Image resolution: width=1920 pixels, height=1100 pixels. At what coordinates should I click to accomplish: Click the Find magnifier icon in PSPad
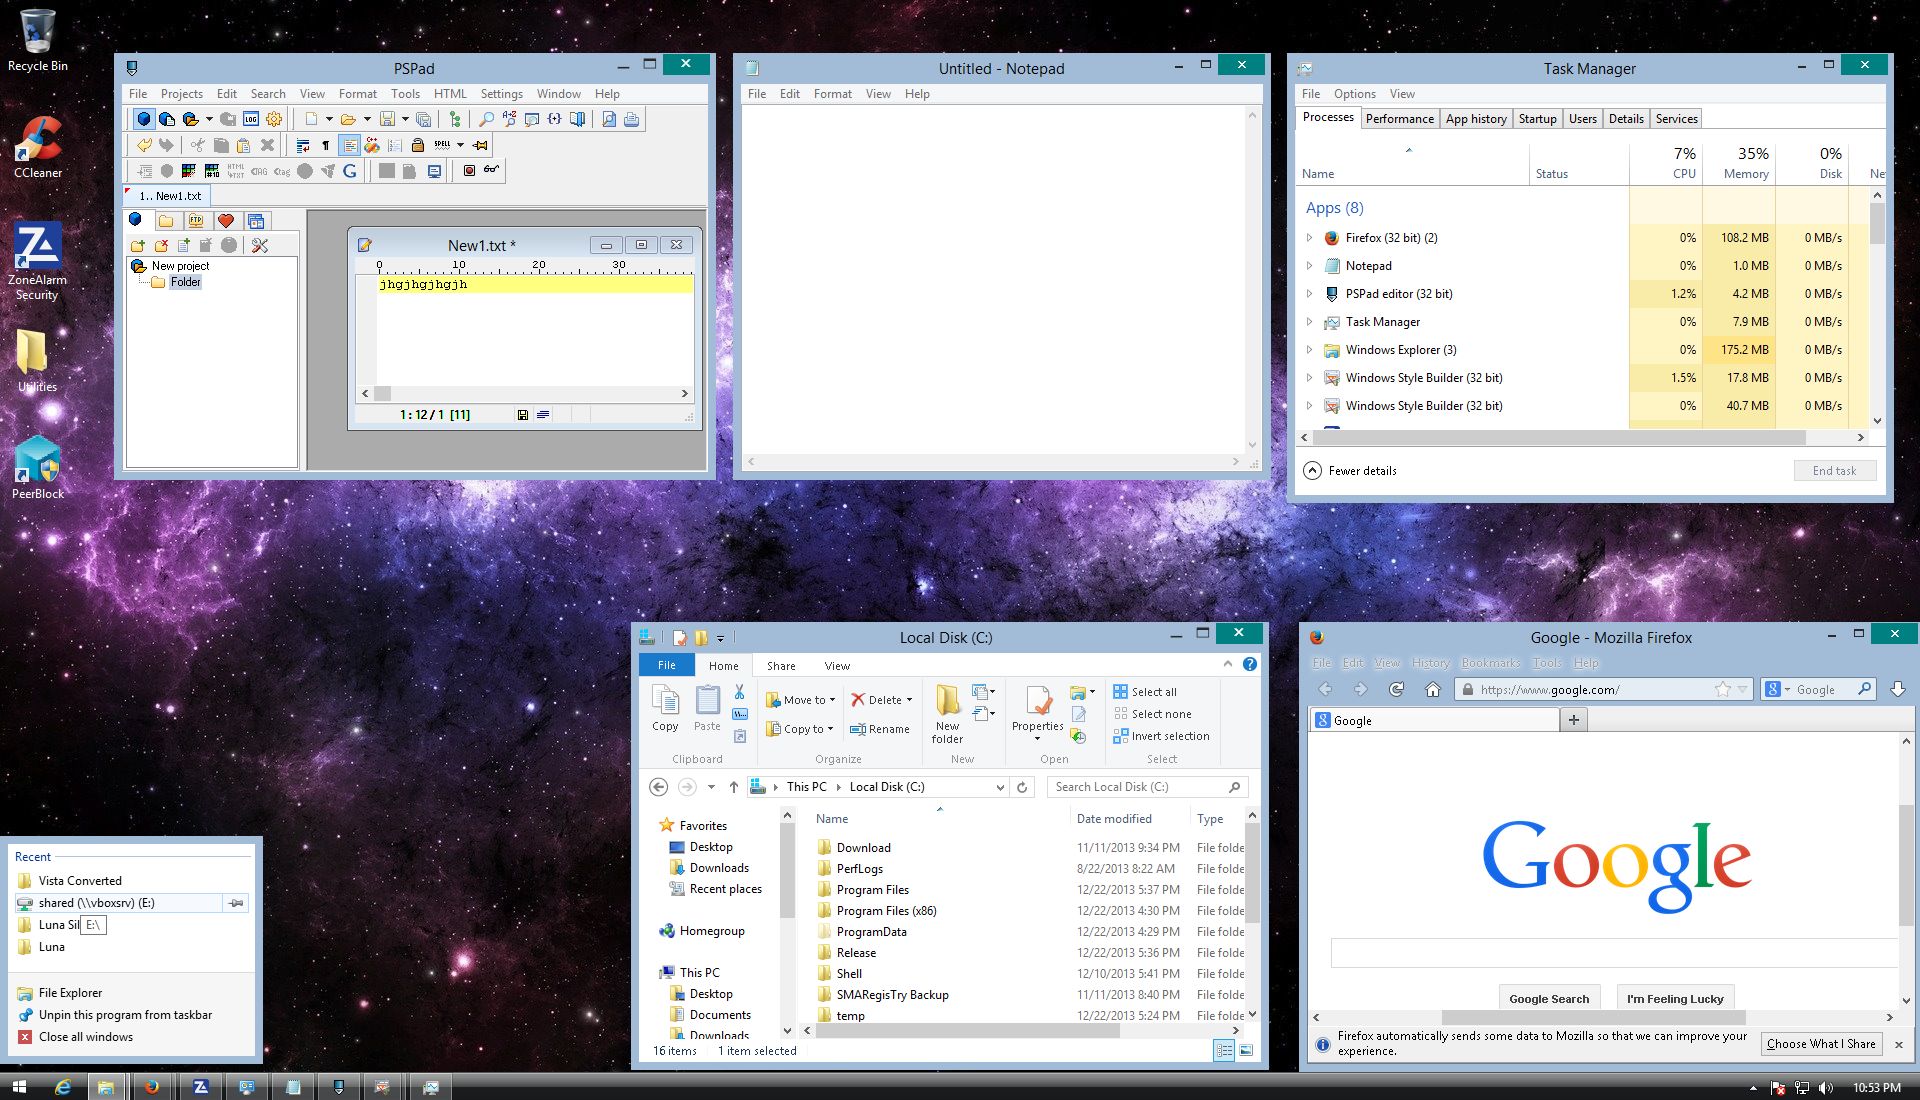(x=487, y=119)
